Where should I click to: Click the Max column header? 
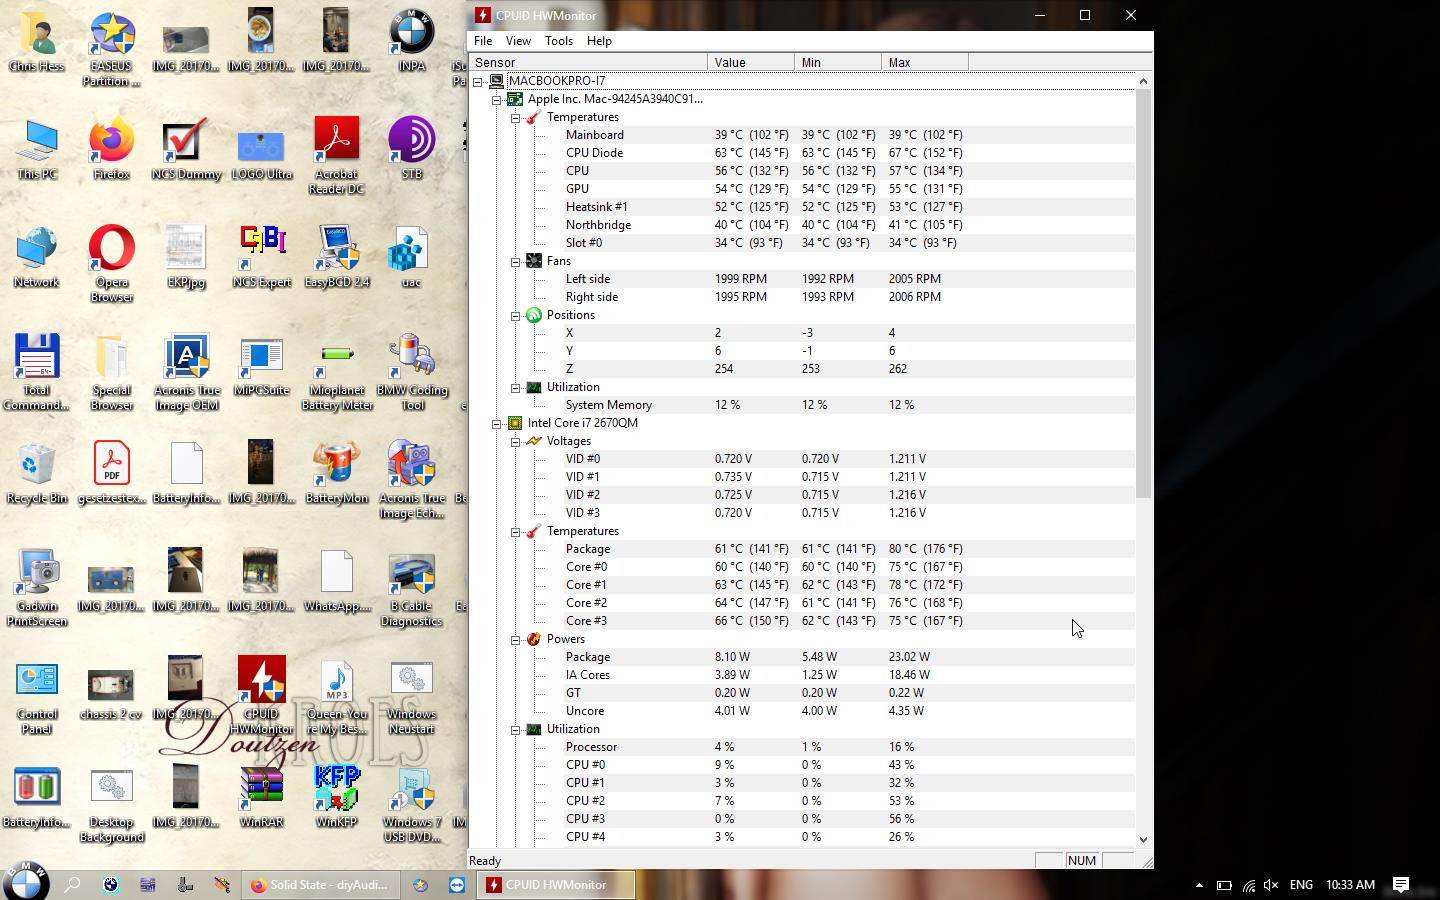(x=925, y=62)
